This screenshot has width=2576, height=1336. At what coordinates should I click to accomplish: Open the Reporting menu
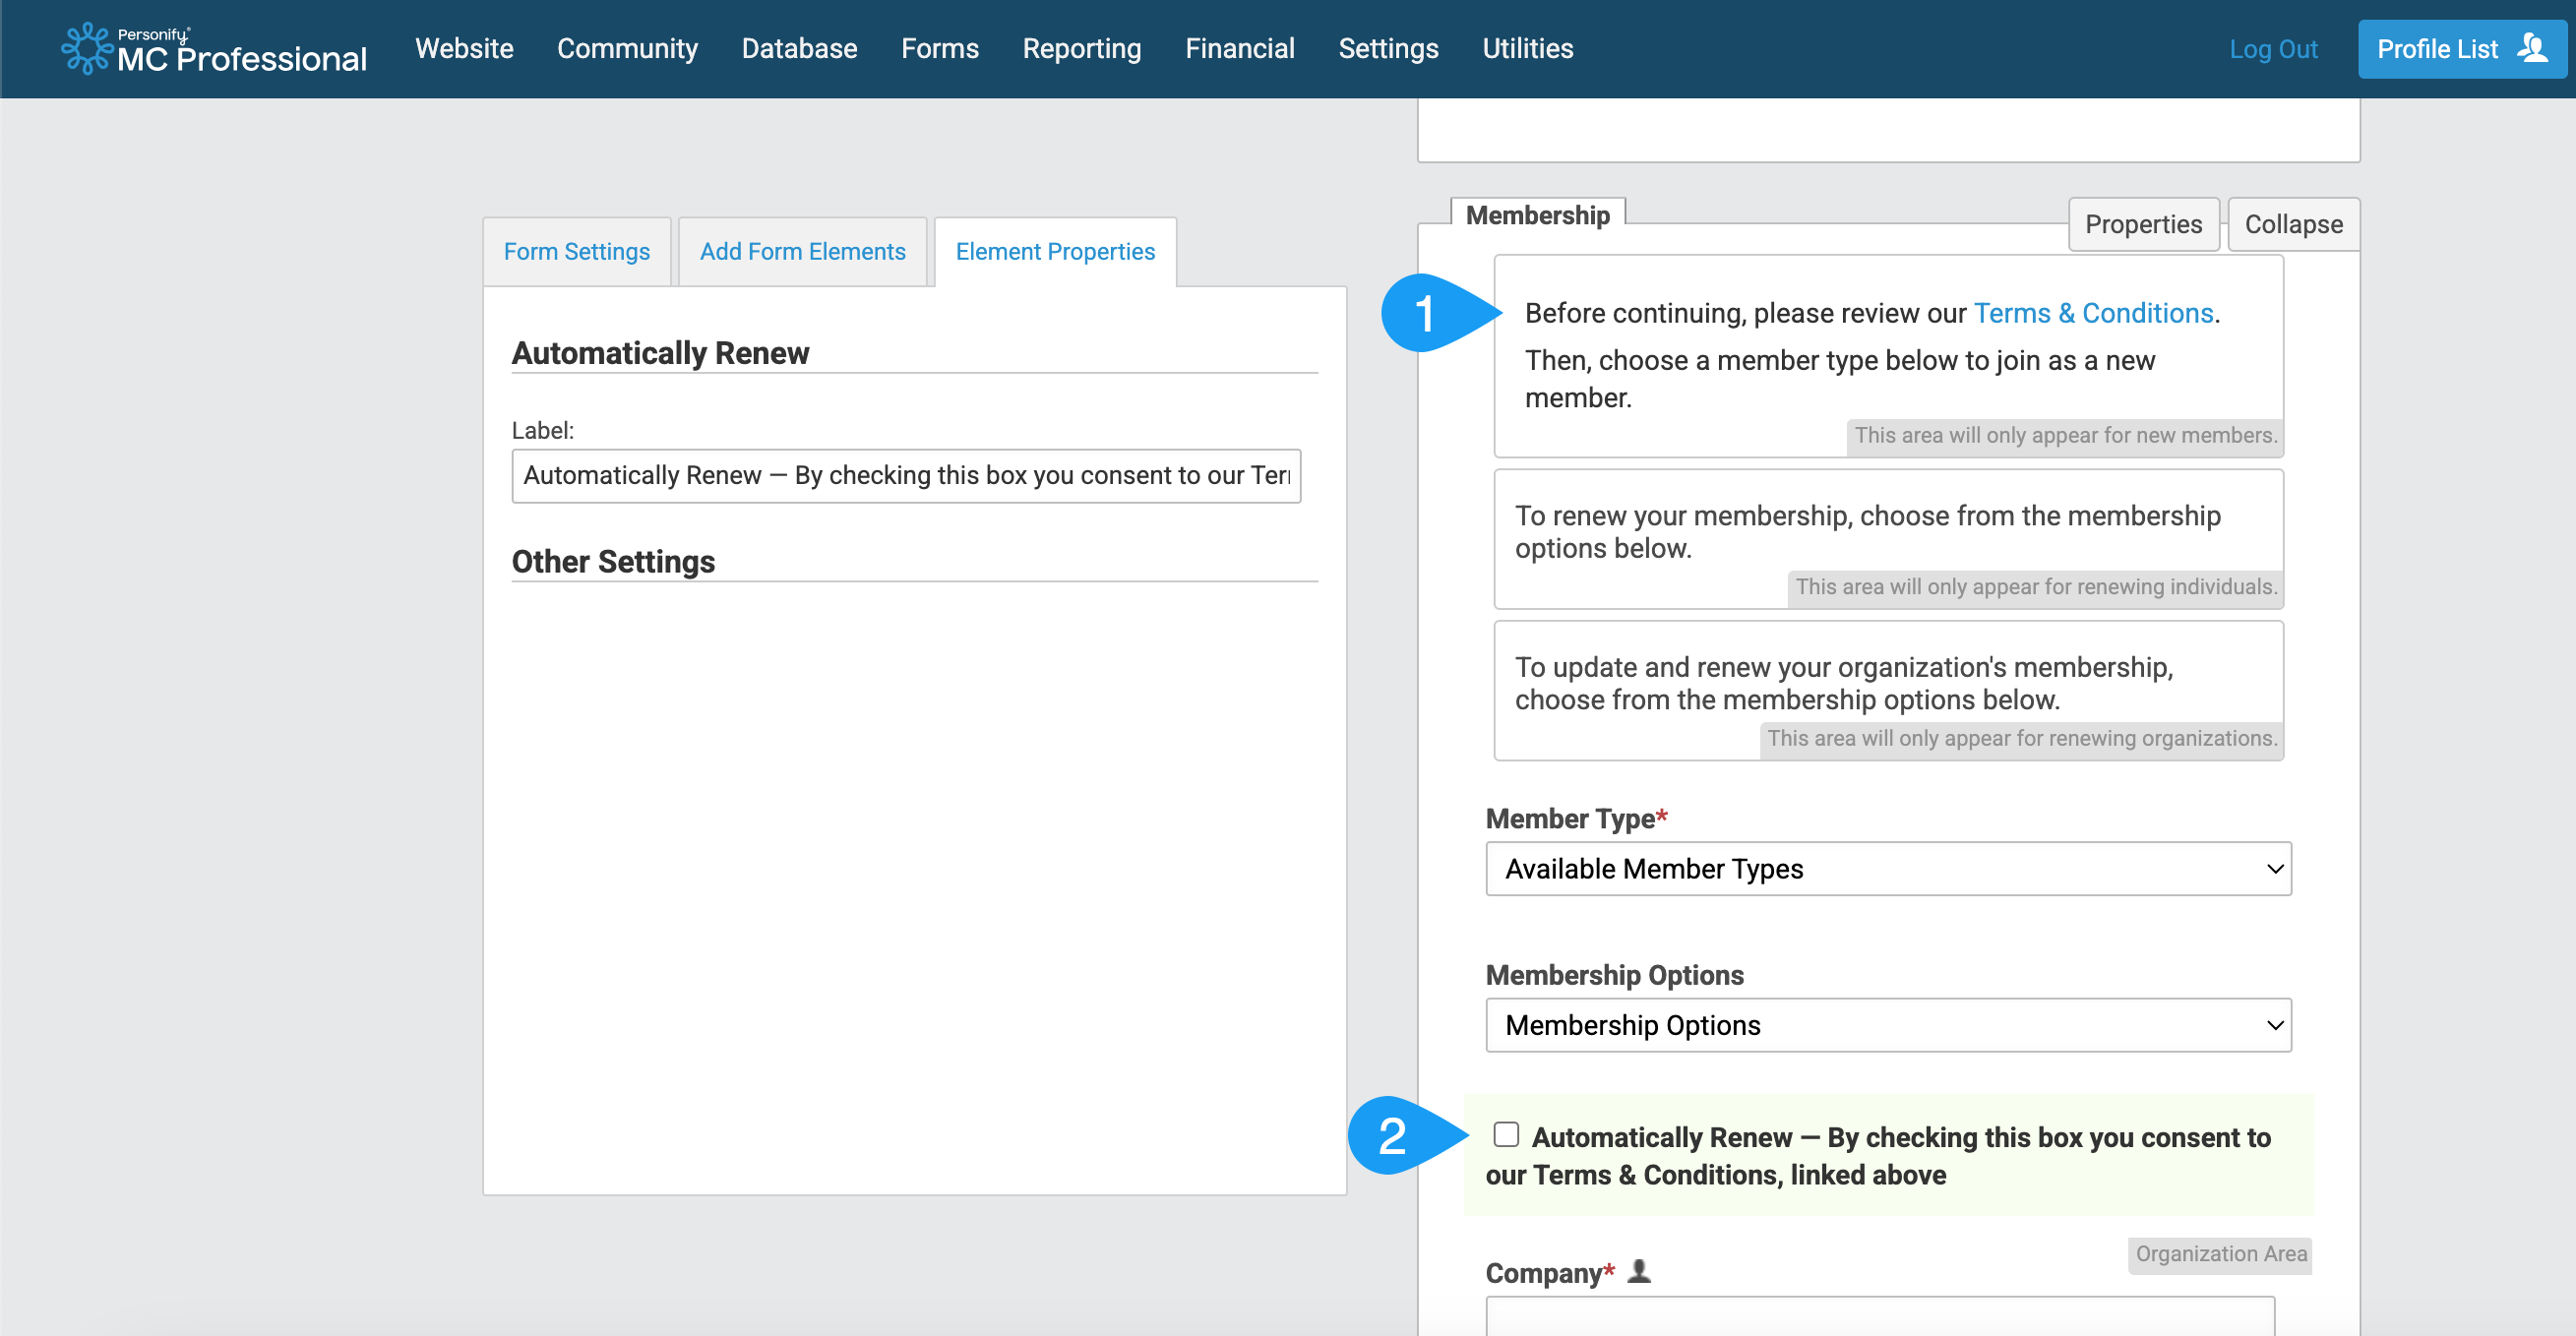(x=1081, y=48)
